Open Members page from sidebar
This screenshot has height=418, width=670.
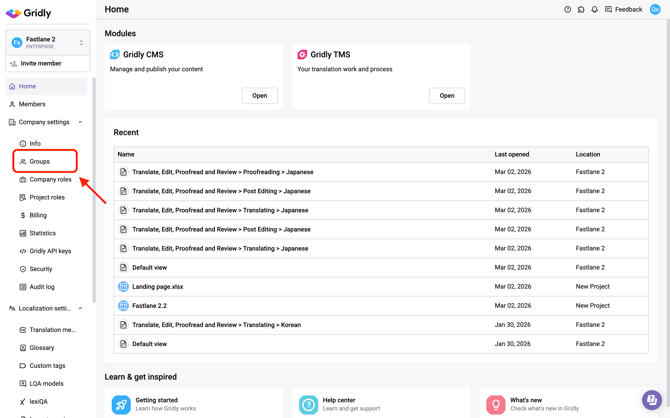tap(32, 104)
